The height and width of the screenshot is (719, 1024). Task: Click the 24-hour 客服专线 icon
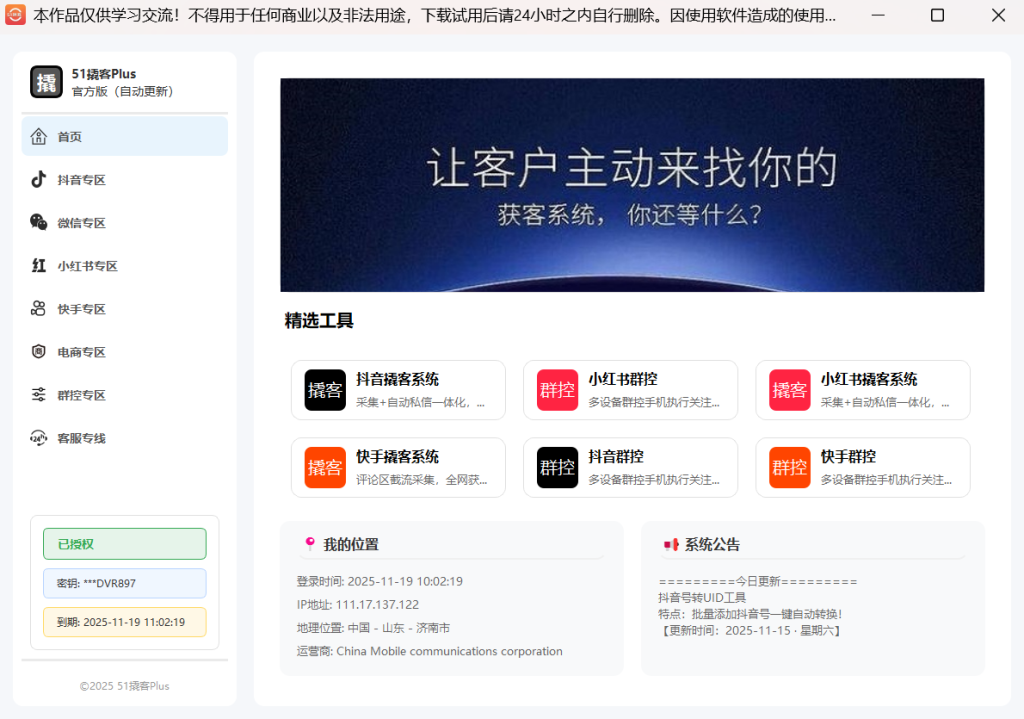pyautogui.click(x=38, y=438)
